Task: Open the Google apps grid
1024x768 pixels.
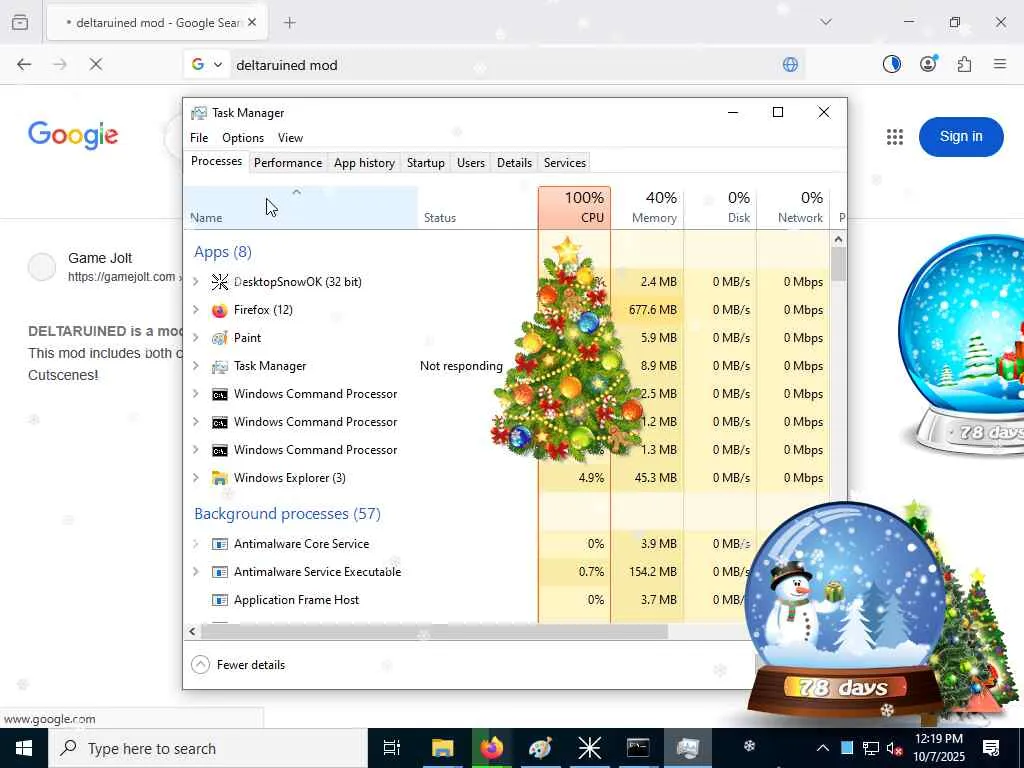Action: coord(895,136)
